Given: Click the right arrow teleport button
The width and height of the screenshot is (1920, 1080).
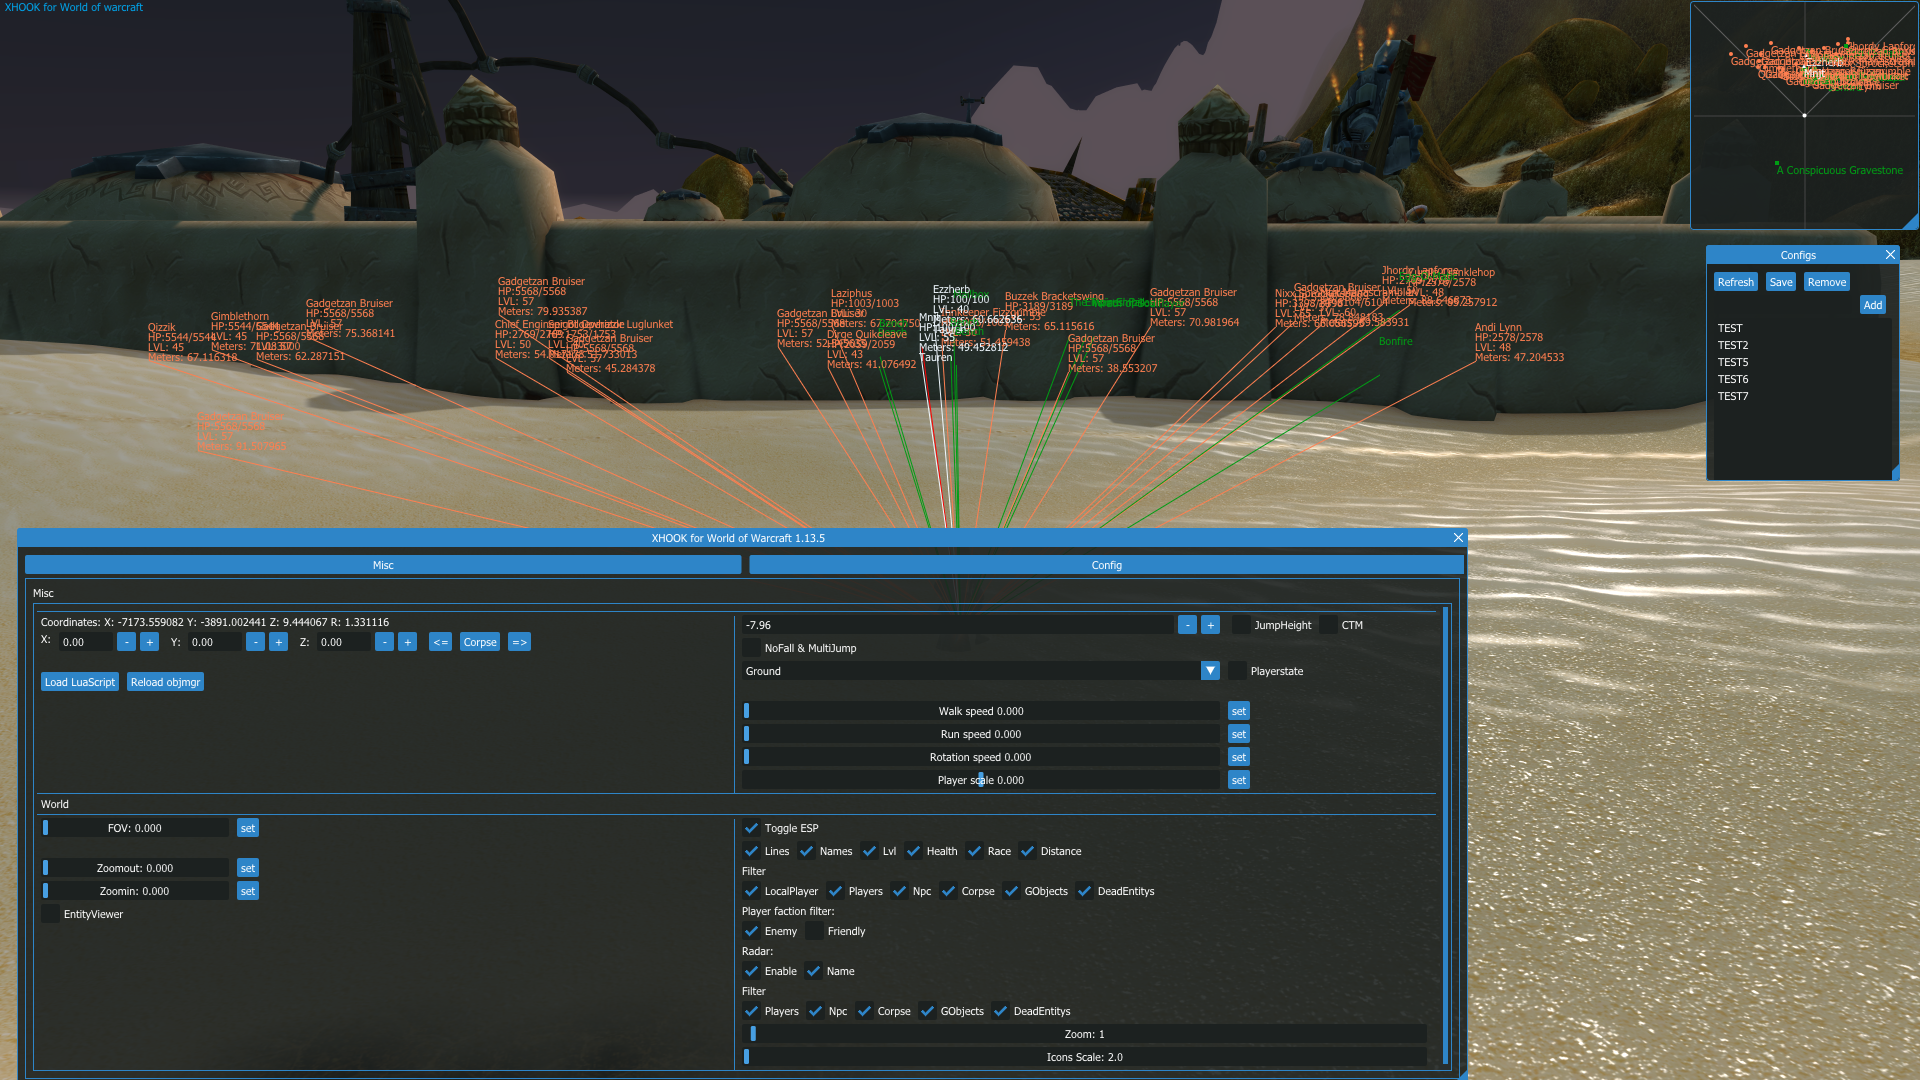Looking at the screenshot, I should tap(519, 642).
